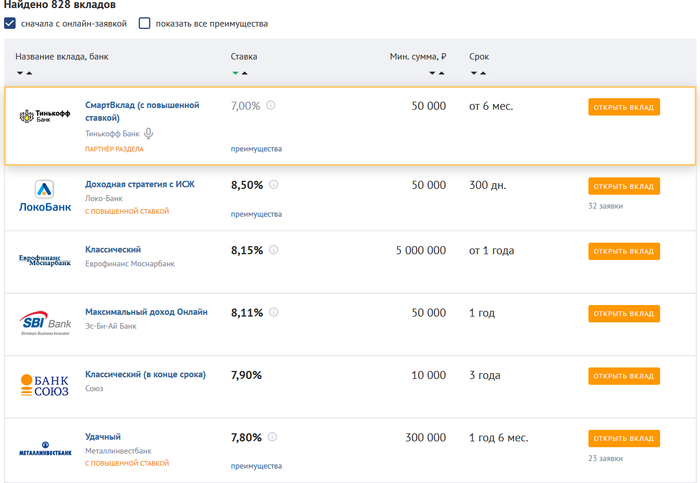Open the СмартВклад deposit link
Viewport: 700px width, 483px height.
click(142, 111)
